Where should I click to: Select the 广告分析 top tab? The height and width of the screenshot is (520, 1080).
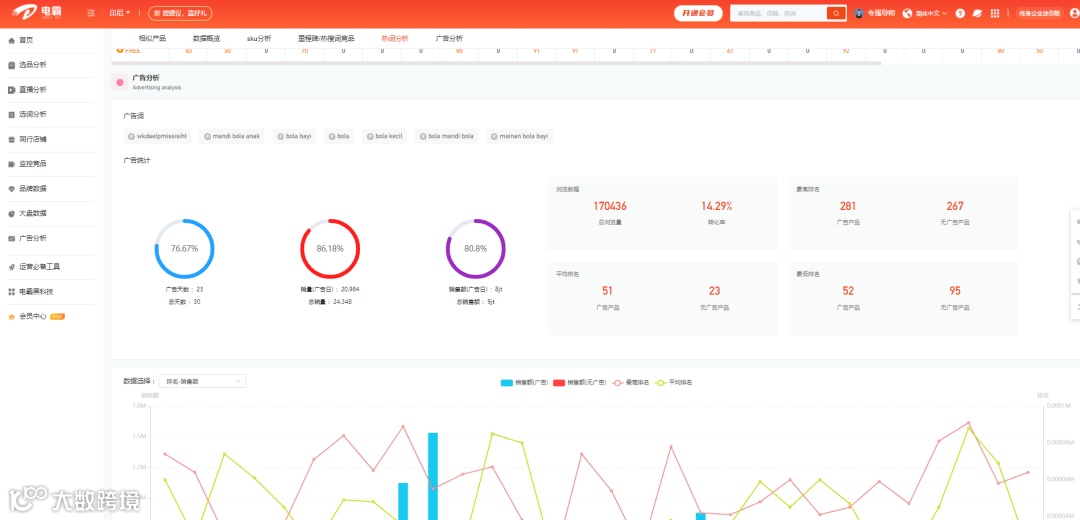449,39
